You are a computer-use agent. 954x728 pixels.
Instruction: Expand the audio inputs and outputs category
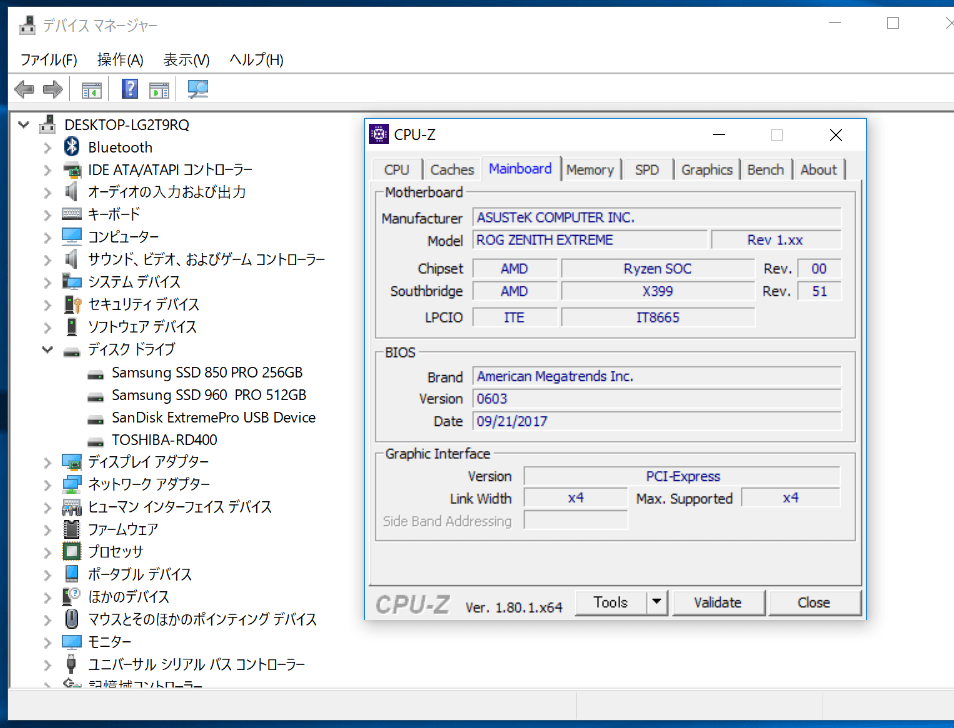pyautogui.click(x=47, y=192)
